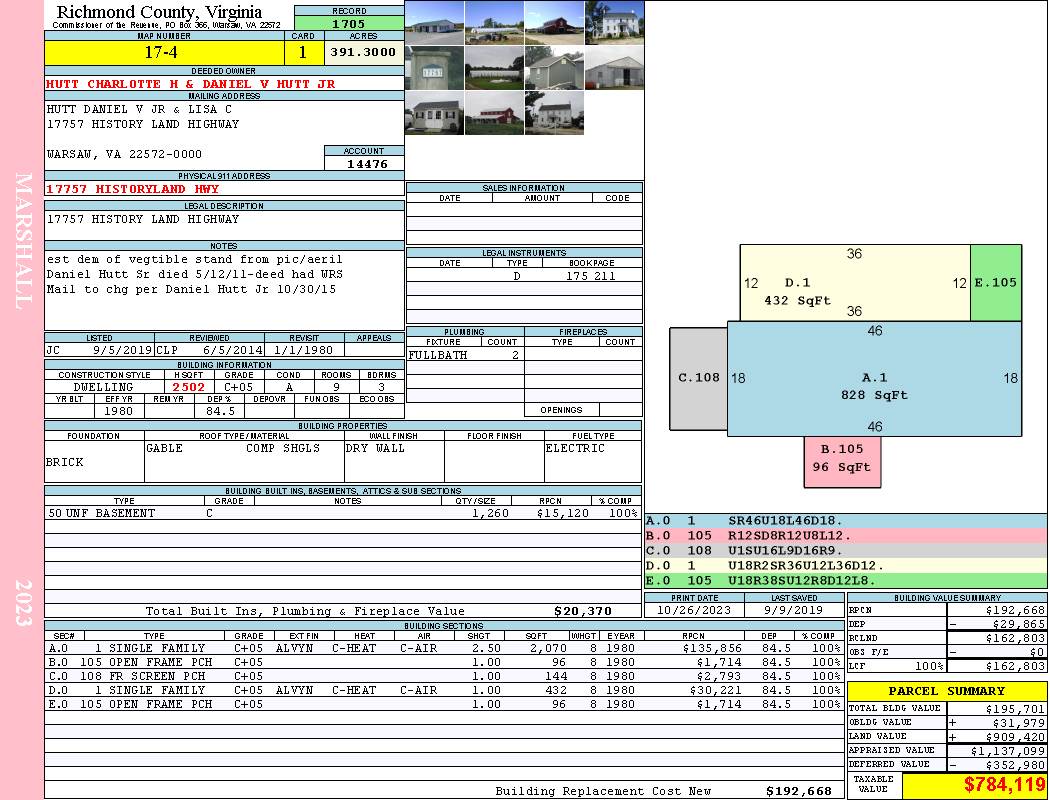
Task: Select the yellow Parcel Summary header
Action: coord(946,691)
